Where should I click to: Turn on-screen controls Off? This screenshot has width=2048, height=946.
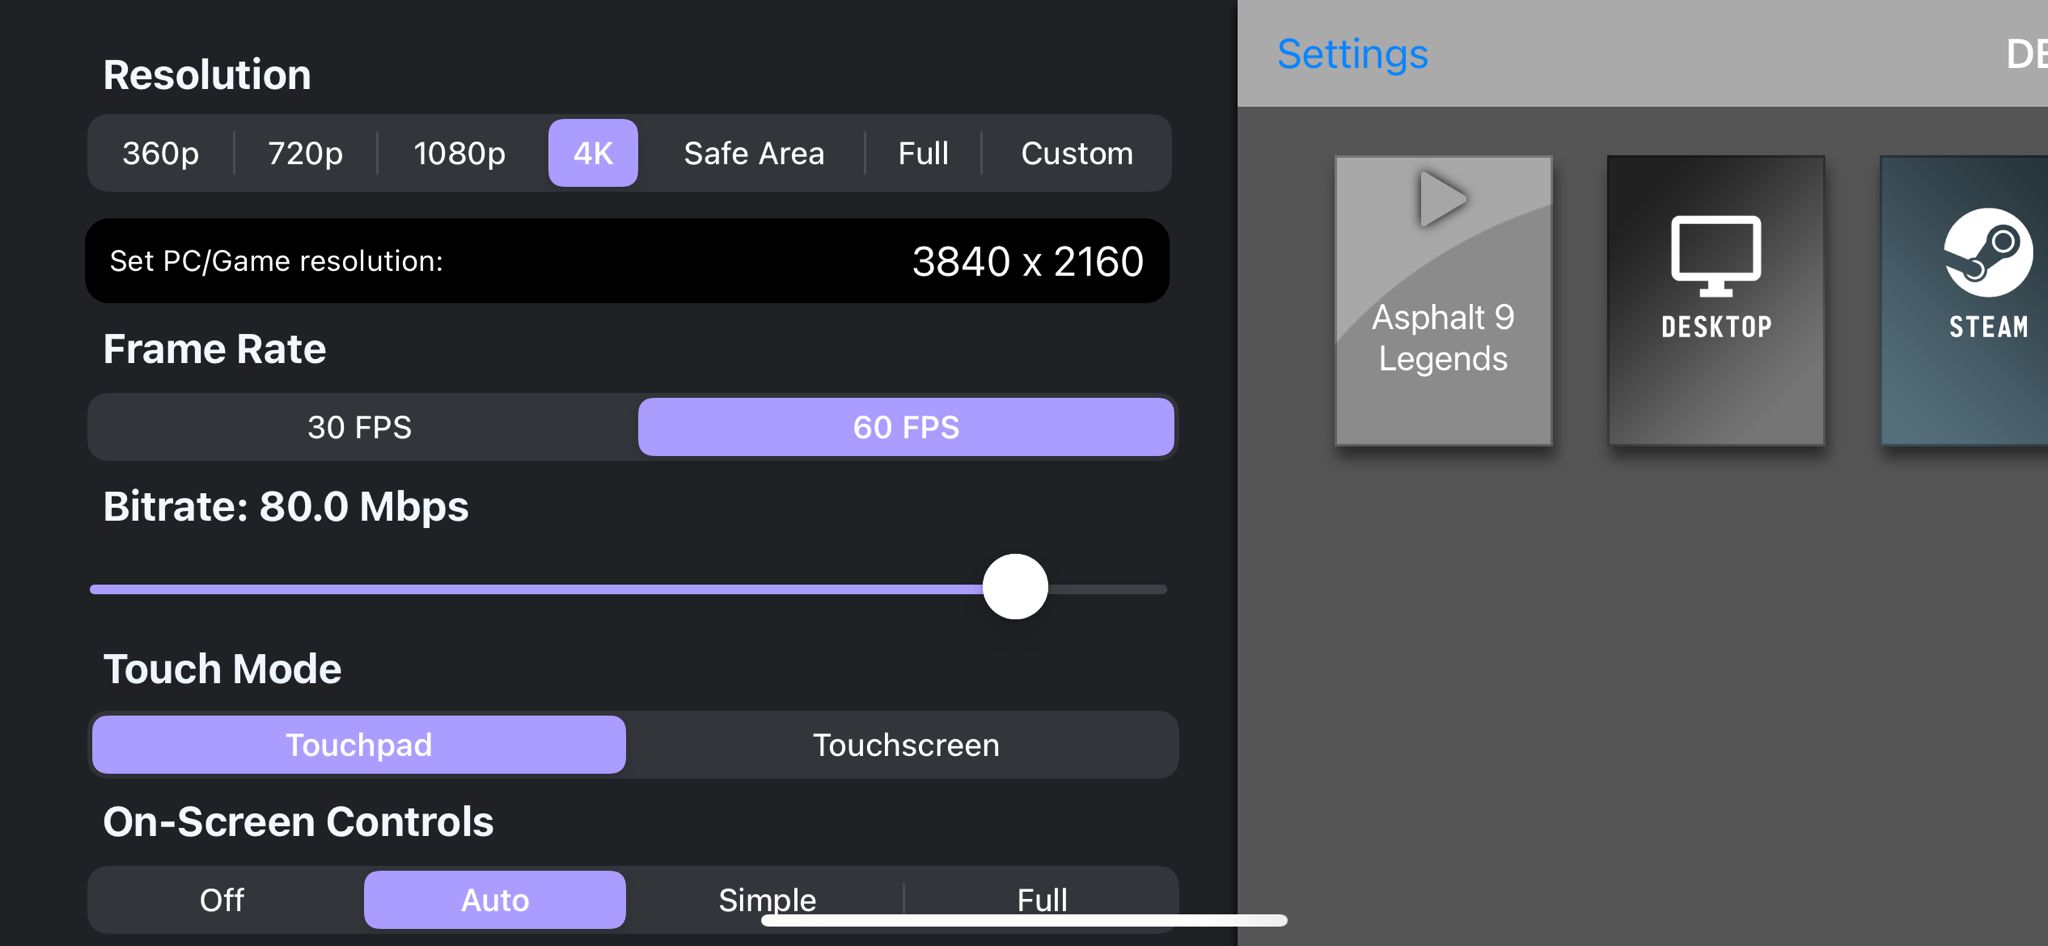[222, 898]
